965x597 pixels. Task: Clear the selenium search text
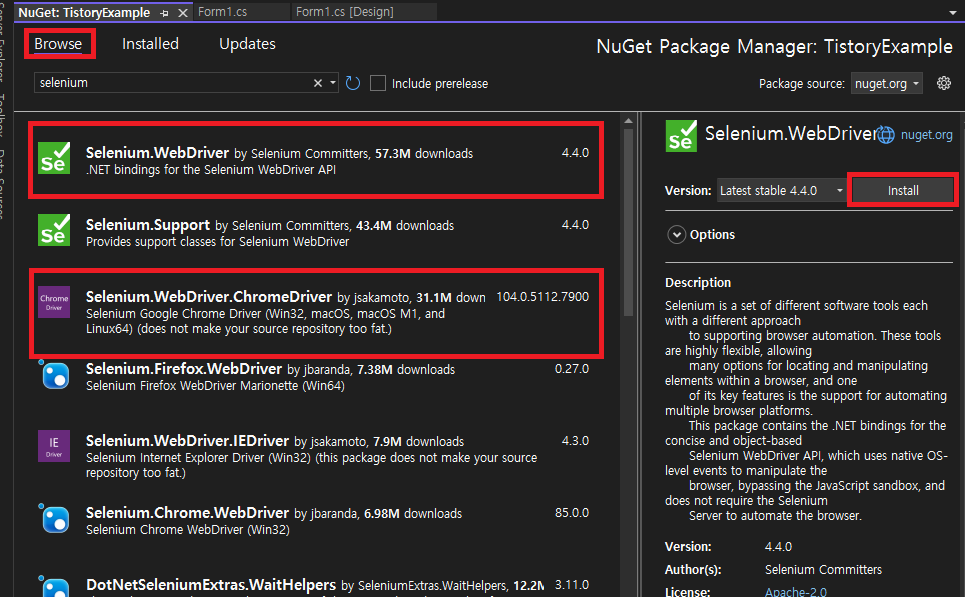click(318, 82)
